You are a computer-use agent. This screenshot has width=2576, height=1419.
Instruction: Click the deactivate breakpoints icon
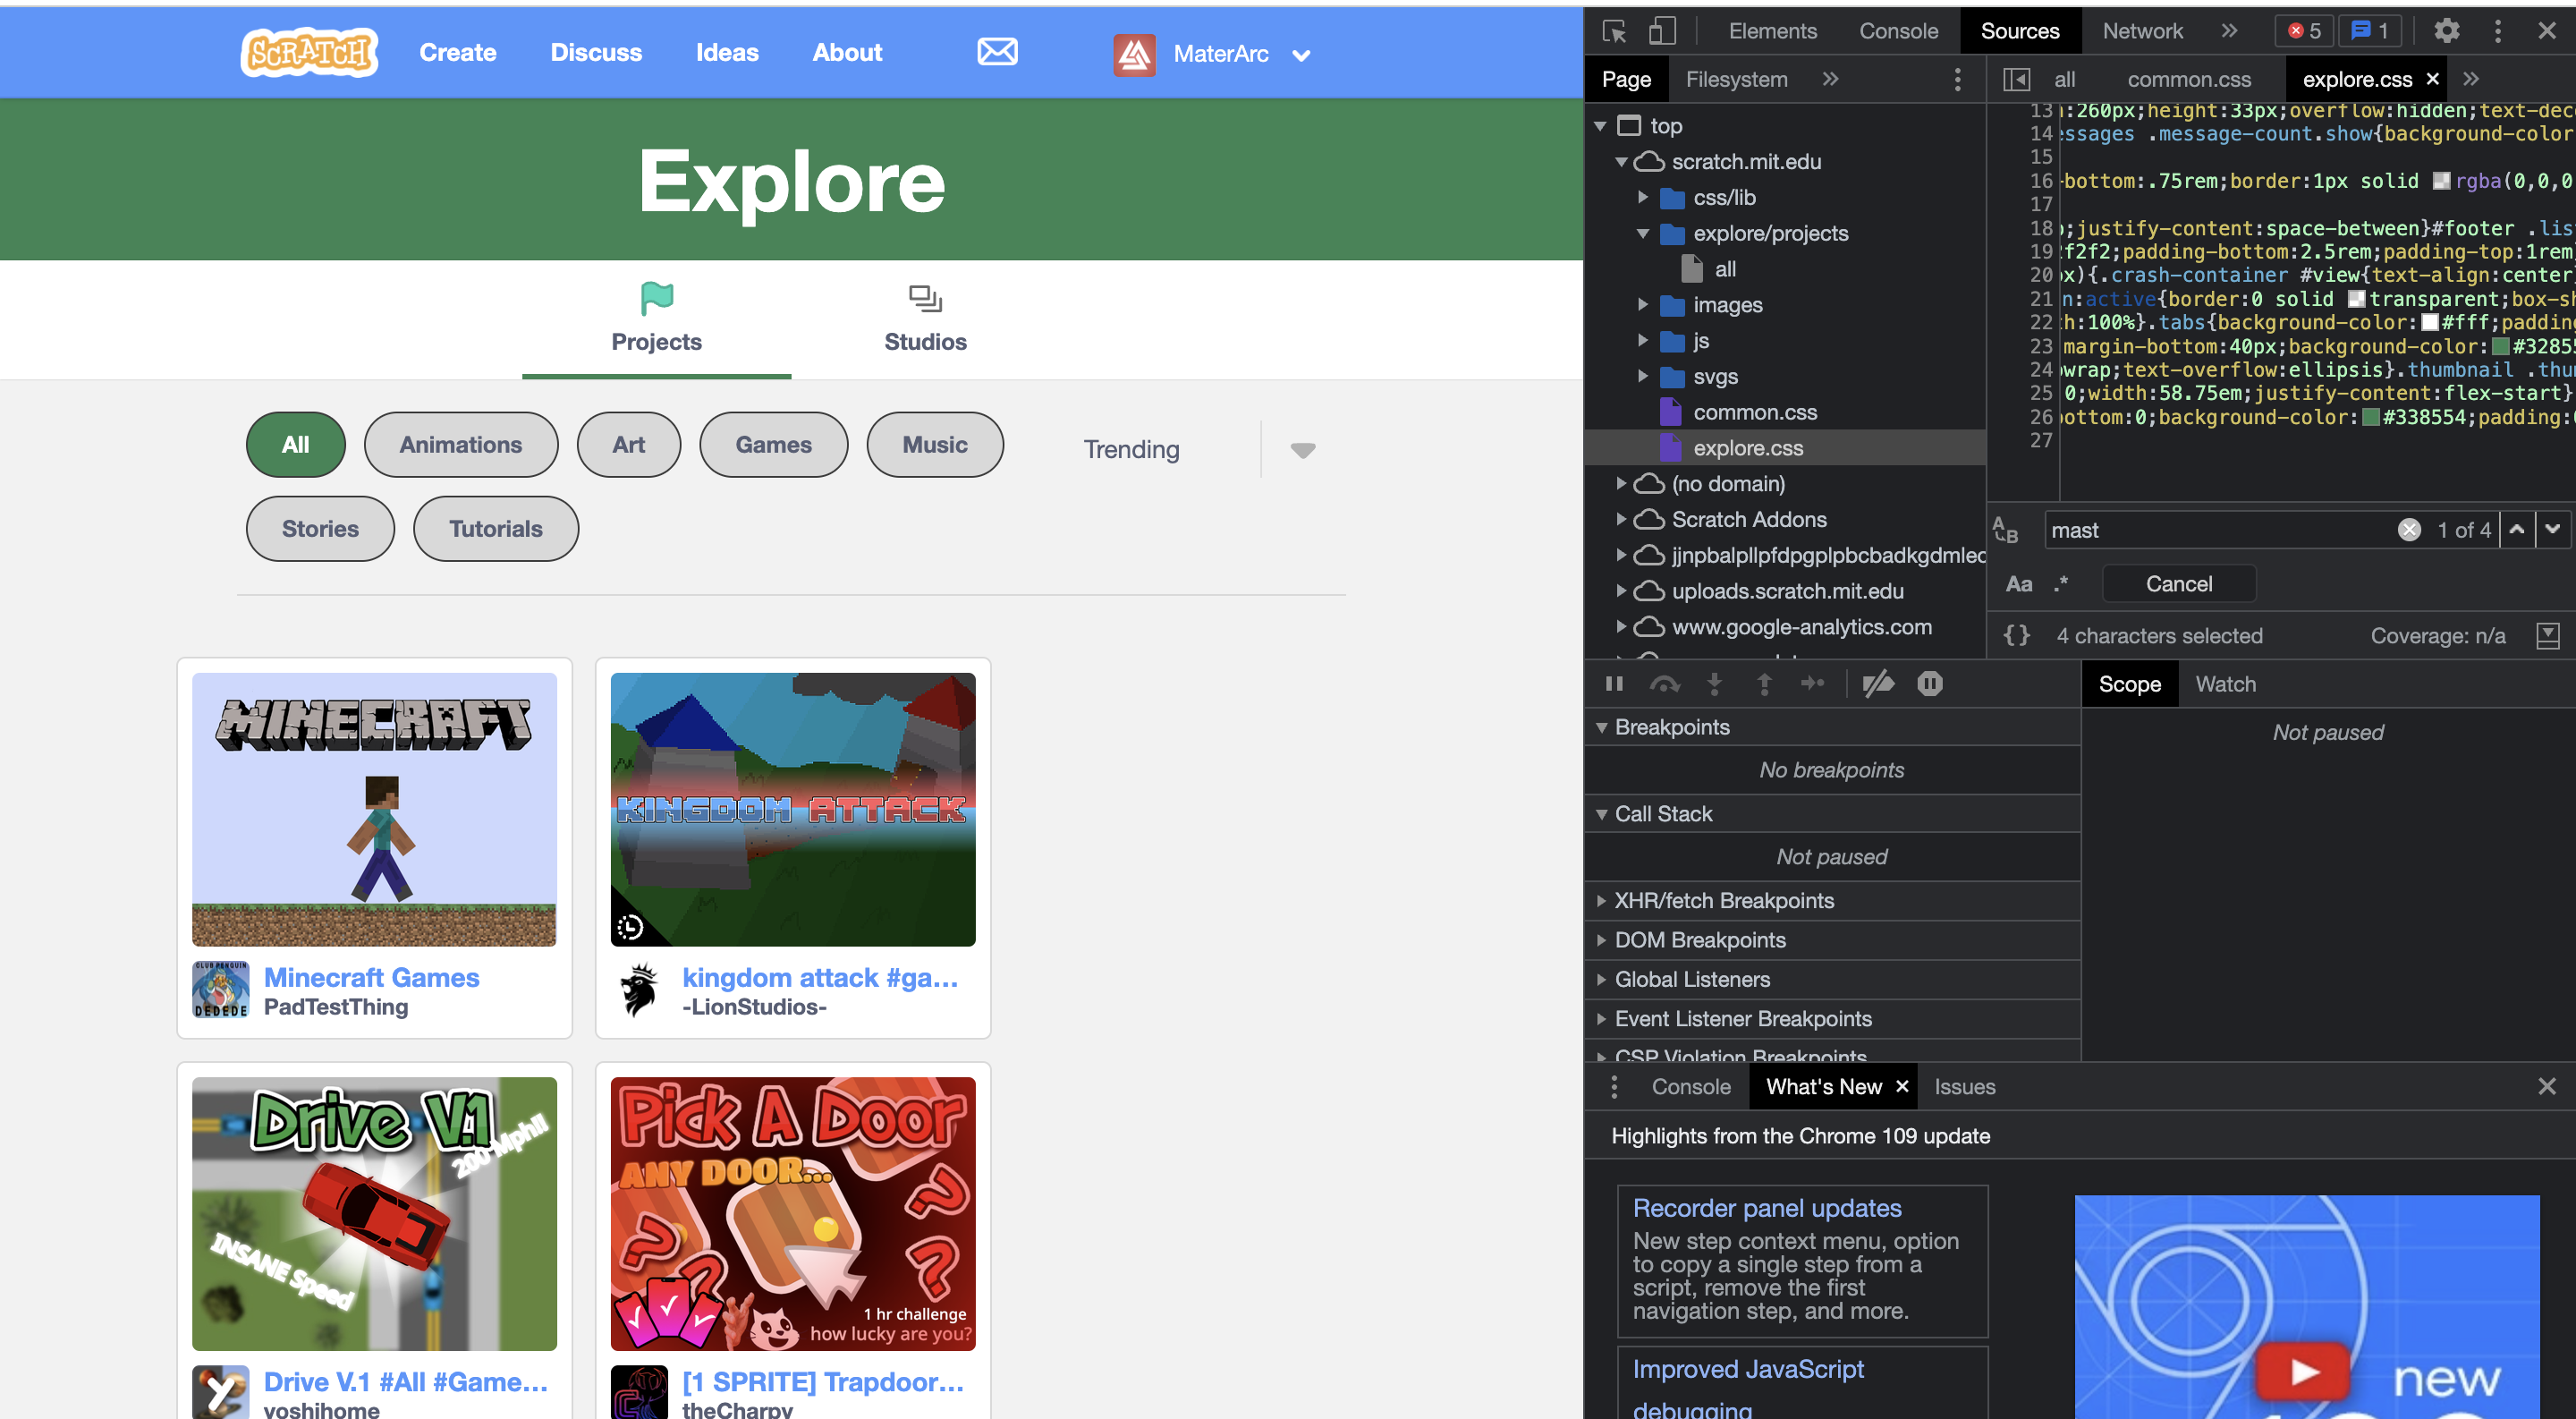coord(1878,684)
